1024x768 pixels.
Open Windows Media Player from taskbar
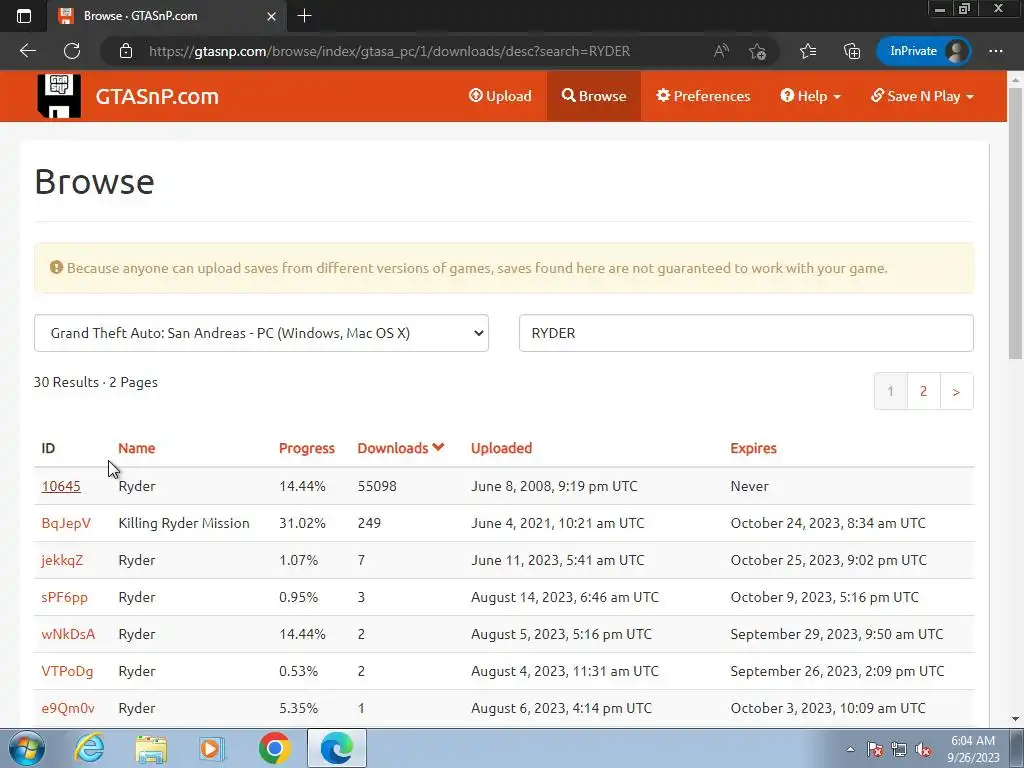tap(212, 749)
